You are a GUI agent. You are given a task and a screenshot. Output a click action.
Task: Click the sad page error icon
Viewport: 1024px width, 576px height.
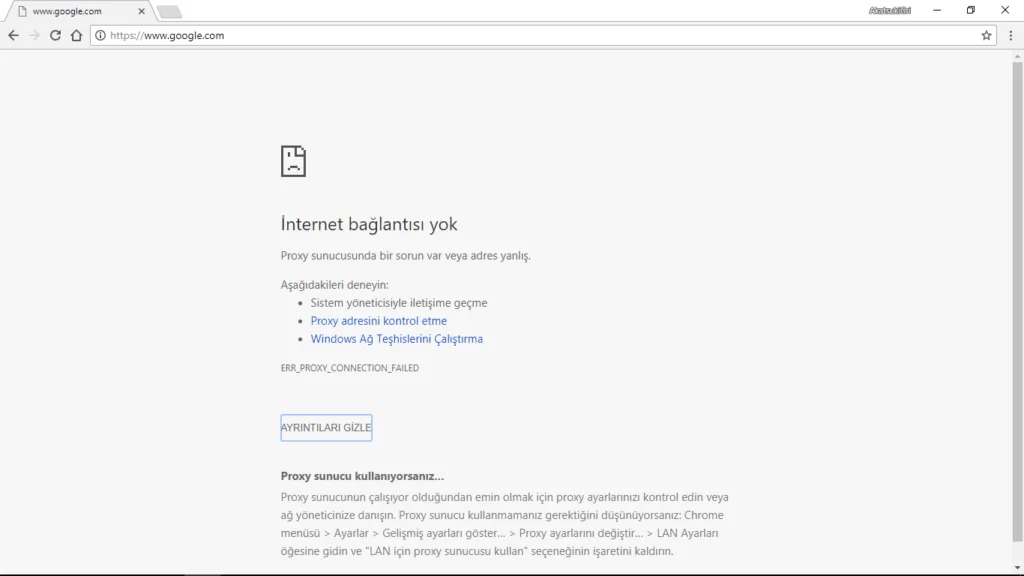click(x=293, y=161)
